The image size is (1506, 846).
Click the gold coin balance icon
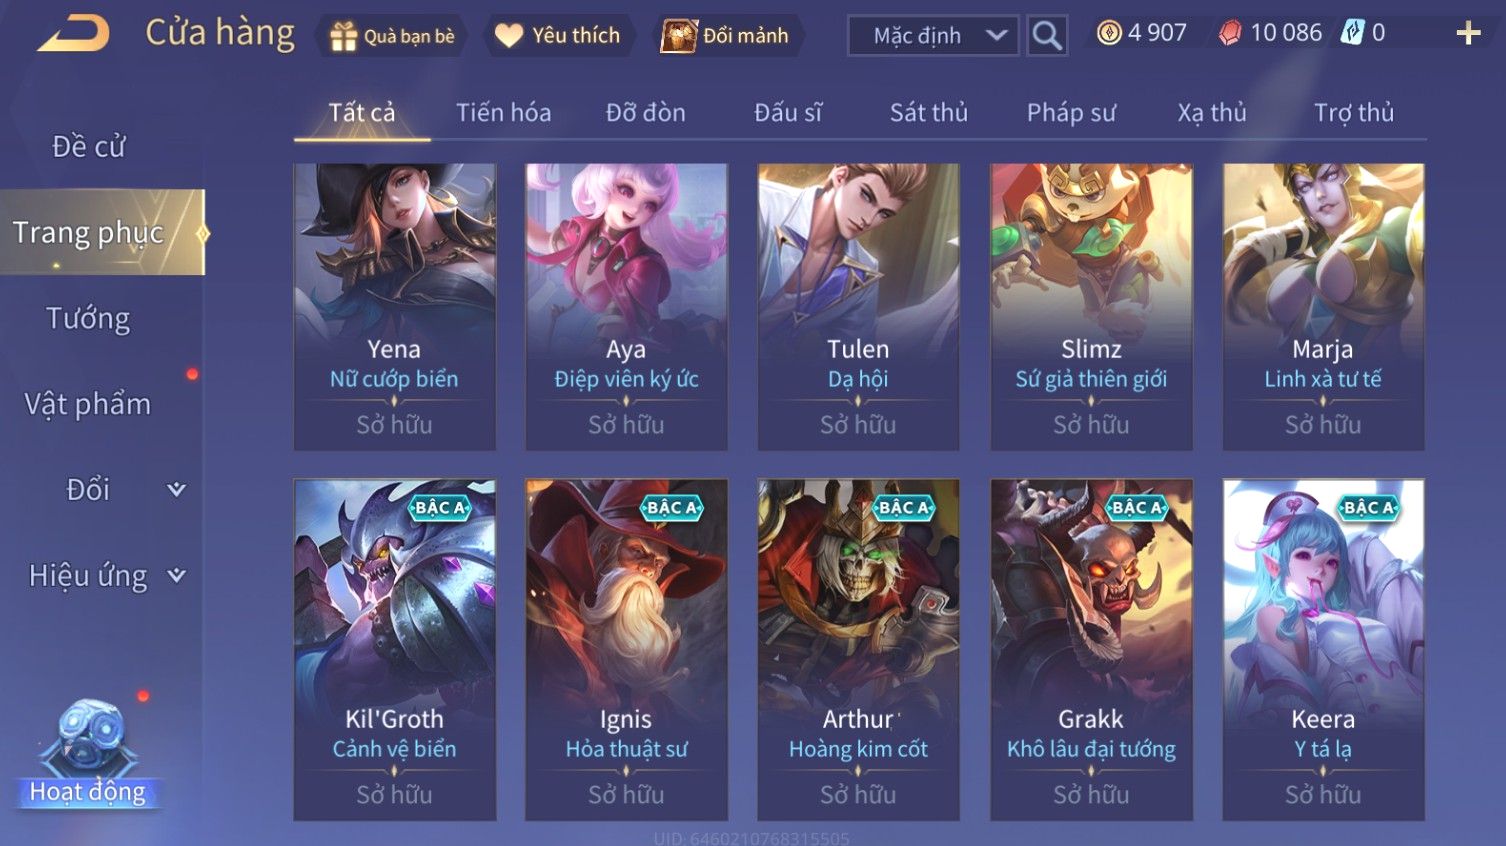coord(1109,33)
